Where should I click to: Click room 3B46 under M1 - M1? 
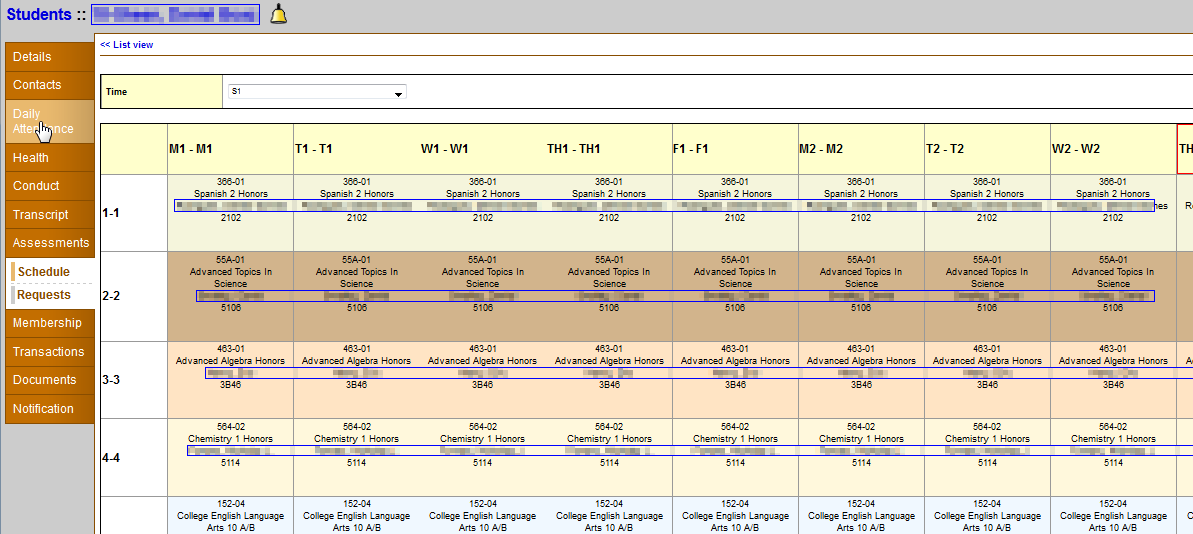point(231,385)
